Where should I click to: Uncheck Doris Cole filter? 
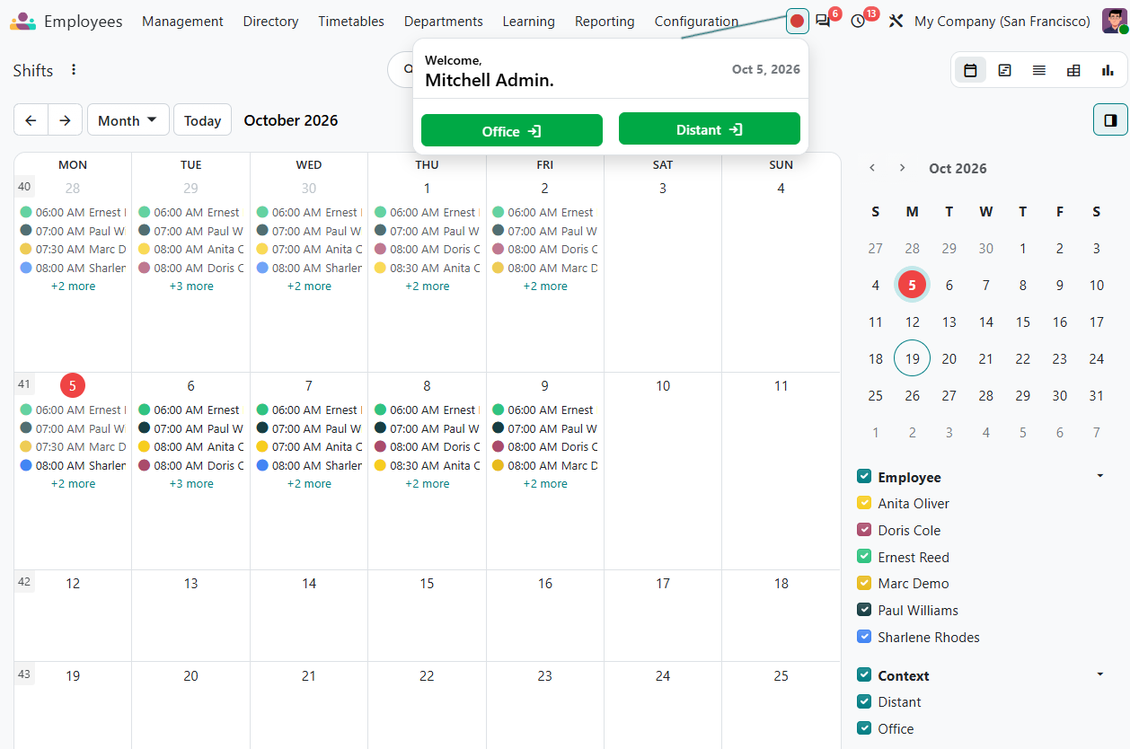coord(864,529)
